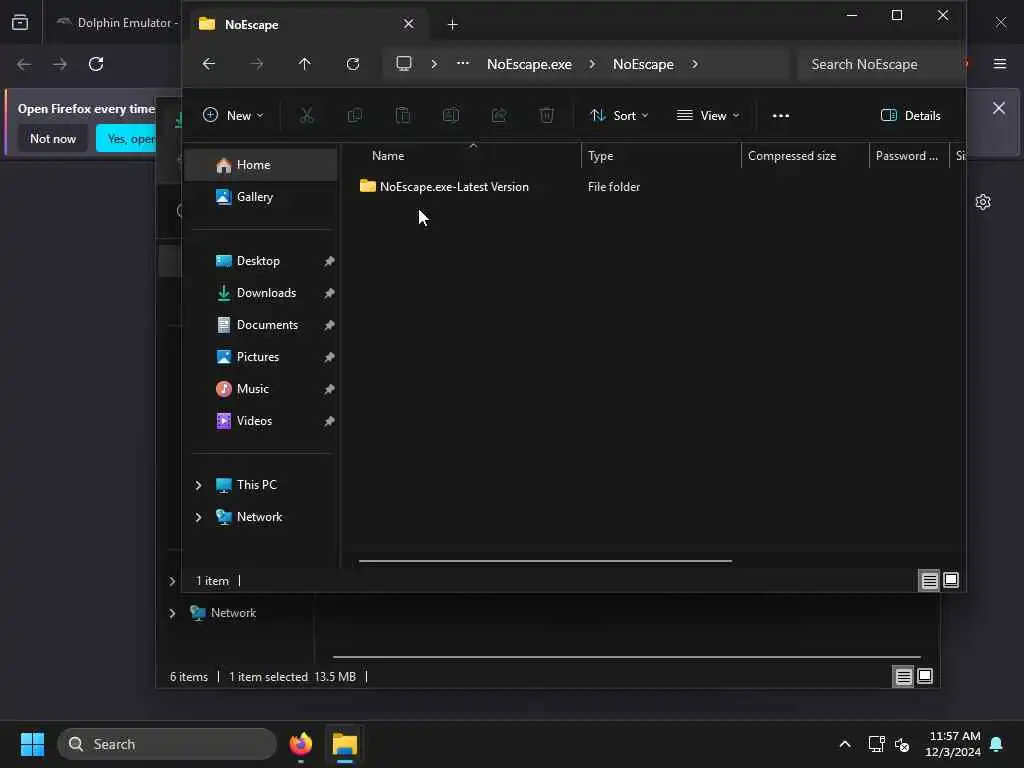Click the Back arrow in NoEscape Explorer window
Image resolution: width=1024 pixels, height=768 pixels.
(x=208, y=64)
